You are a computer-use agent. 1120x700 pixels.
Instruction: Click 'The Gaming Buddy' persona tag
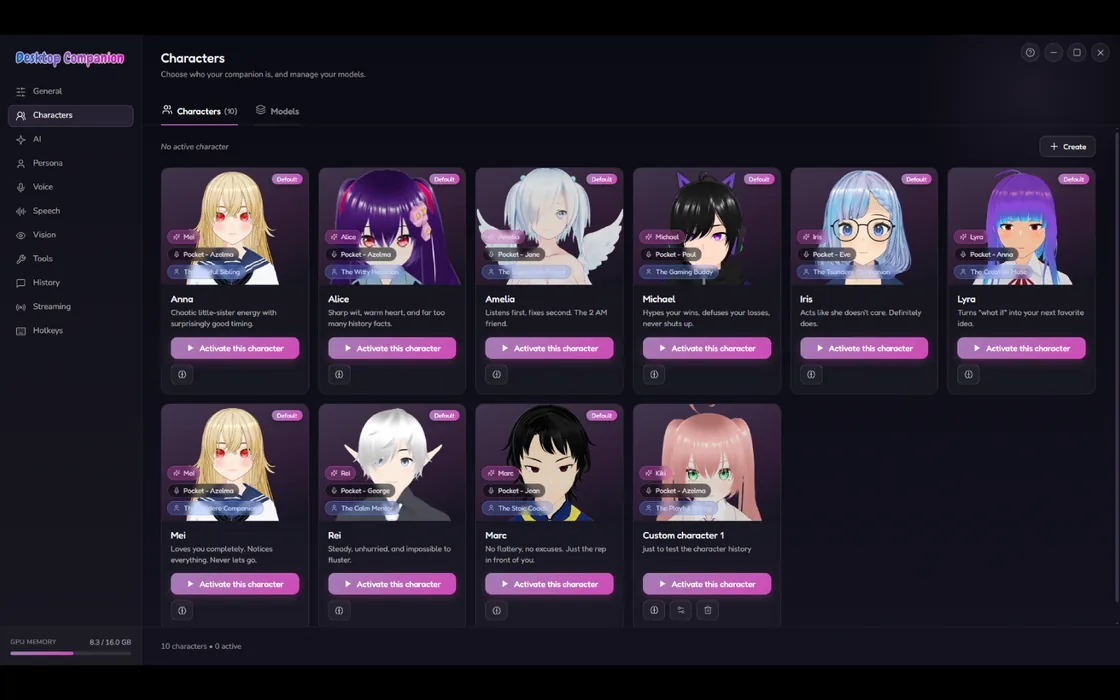pyautogui.click(x=679, y=272)
